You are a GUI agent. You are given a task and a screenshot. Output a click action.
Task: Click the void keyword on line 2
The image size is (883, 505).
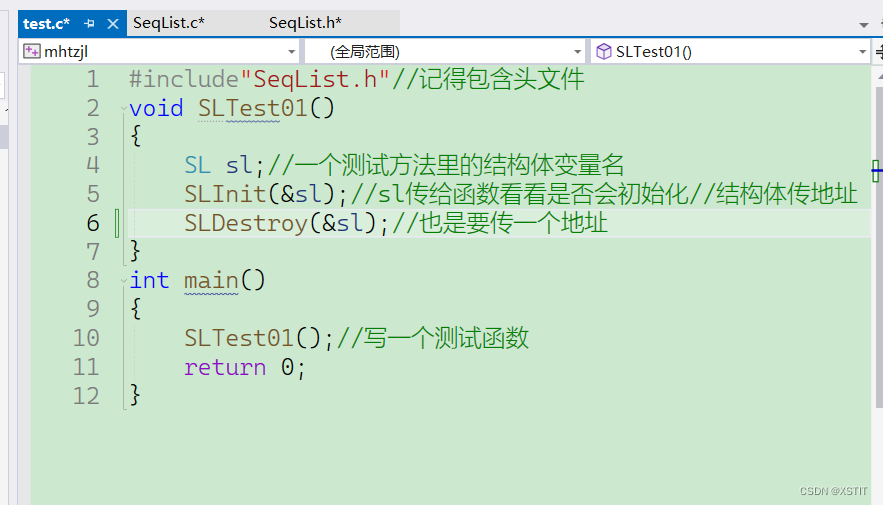point(156,108)
